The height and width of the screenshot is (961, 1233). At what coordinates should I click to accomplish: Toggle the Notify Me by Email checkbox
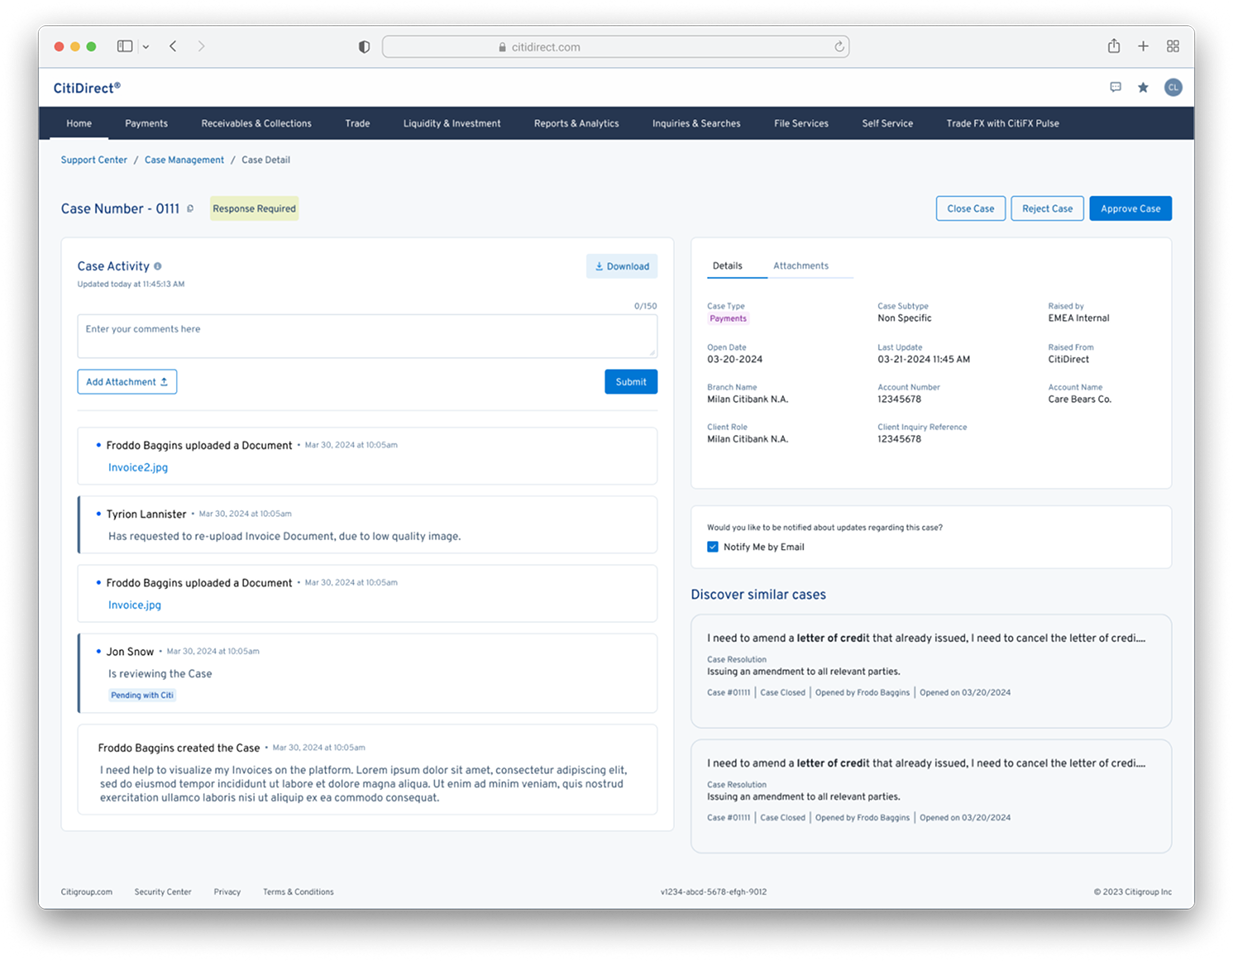[x=713, y=547]
